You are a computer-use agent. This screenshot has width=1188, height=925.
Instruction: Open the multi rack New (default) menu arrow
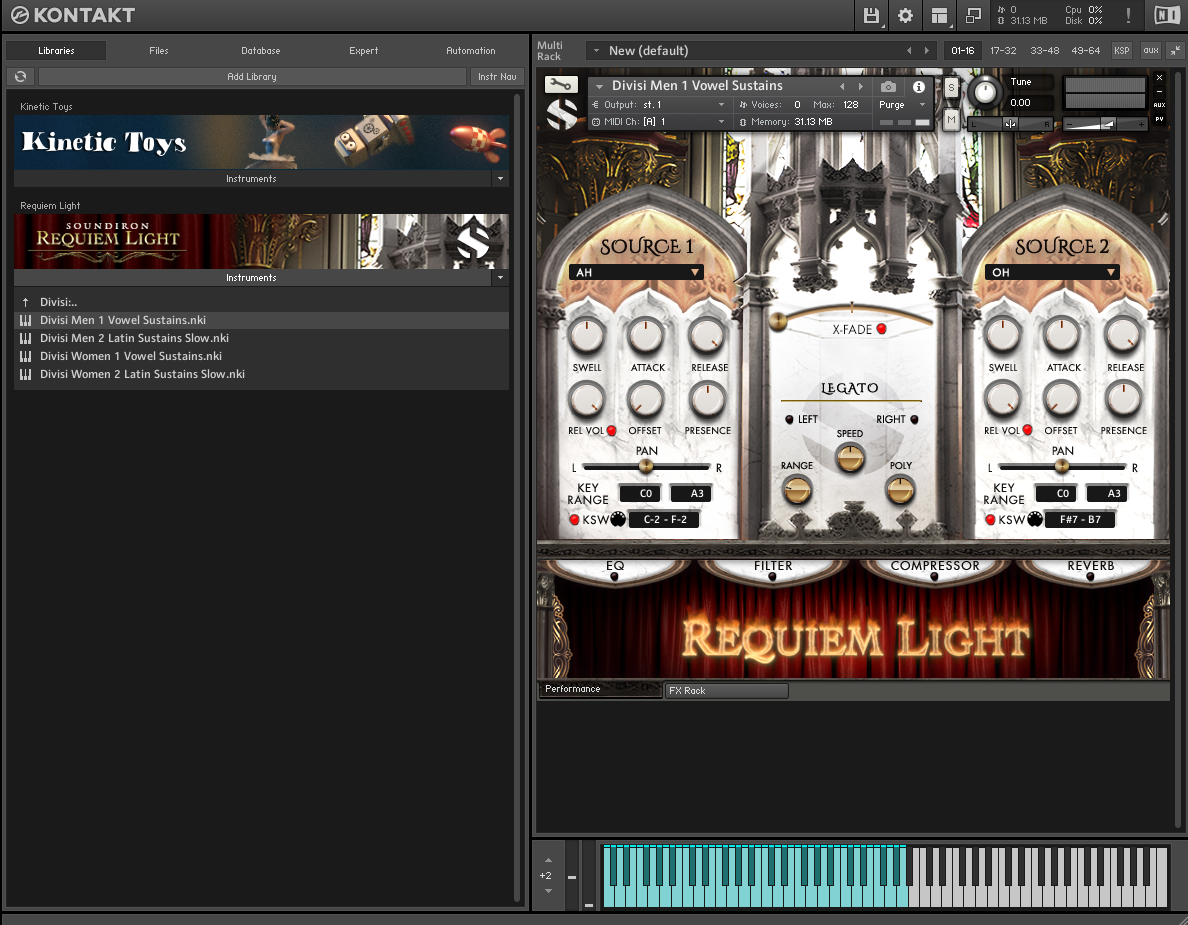click(x=596, y=51)
